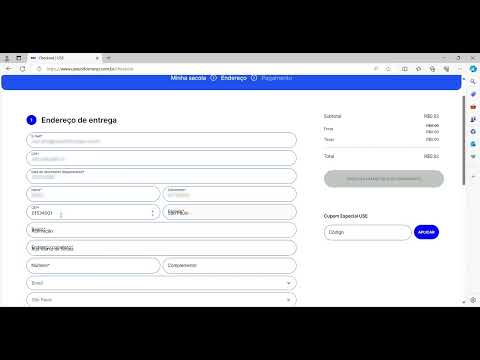
Task: Open the sidebar search icon
Action: click(x=473, y=81)
